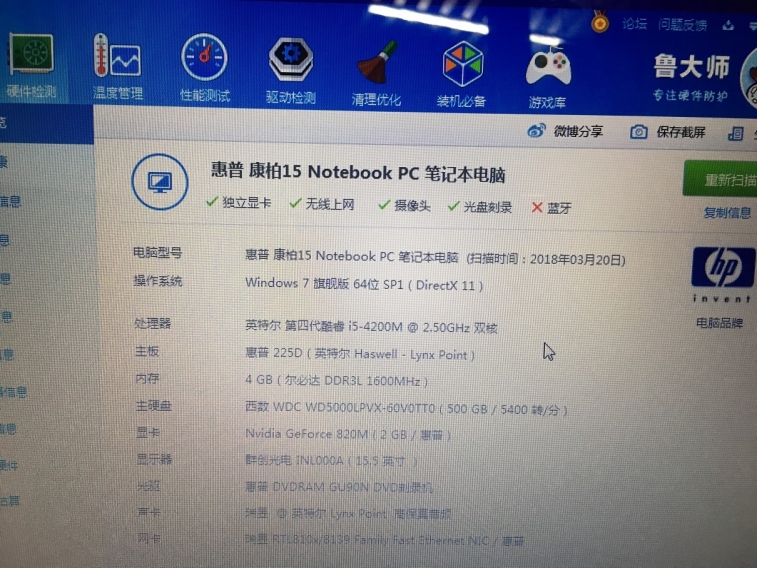Click the 电脑品牌 label under HP logo
Image resolution: width=757 pixels, height=568 pixels.
coord(719,323)
